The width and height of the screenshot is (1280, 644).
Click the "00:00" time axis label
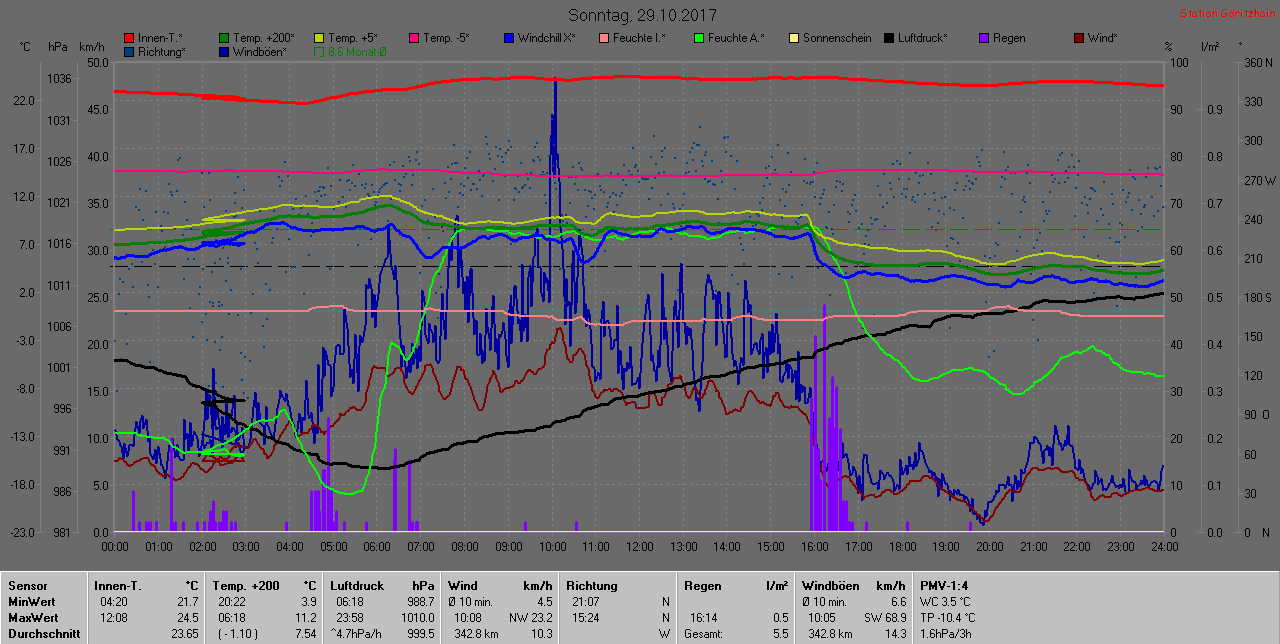click(115, 547)
